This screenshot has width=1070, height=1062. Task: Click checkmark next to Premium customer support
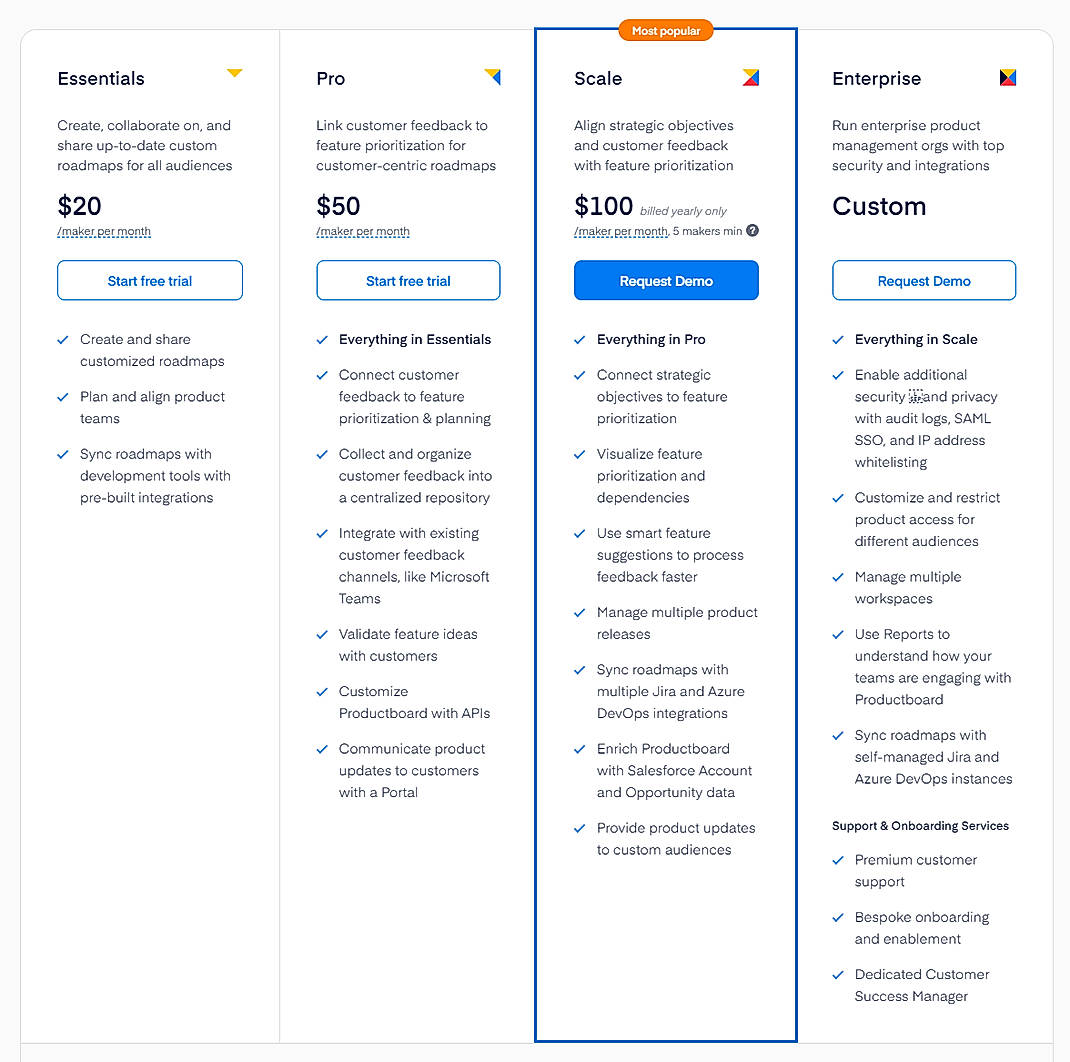(x=838, y=860)
